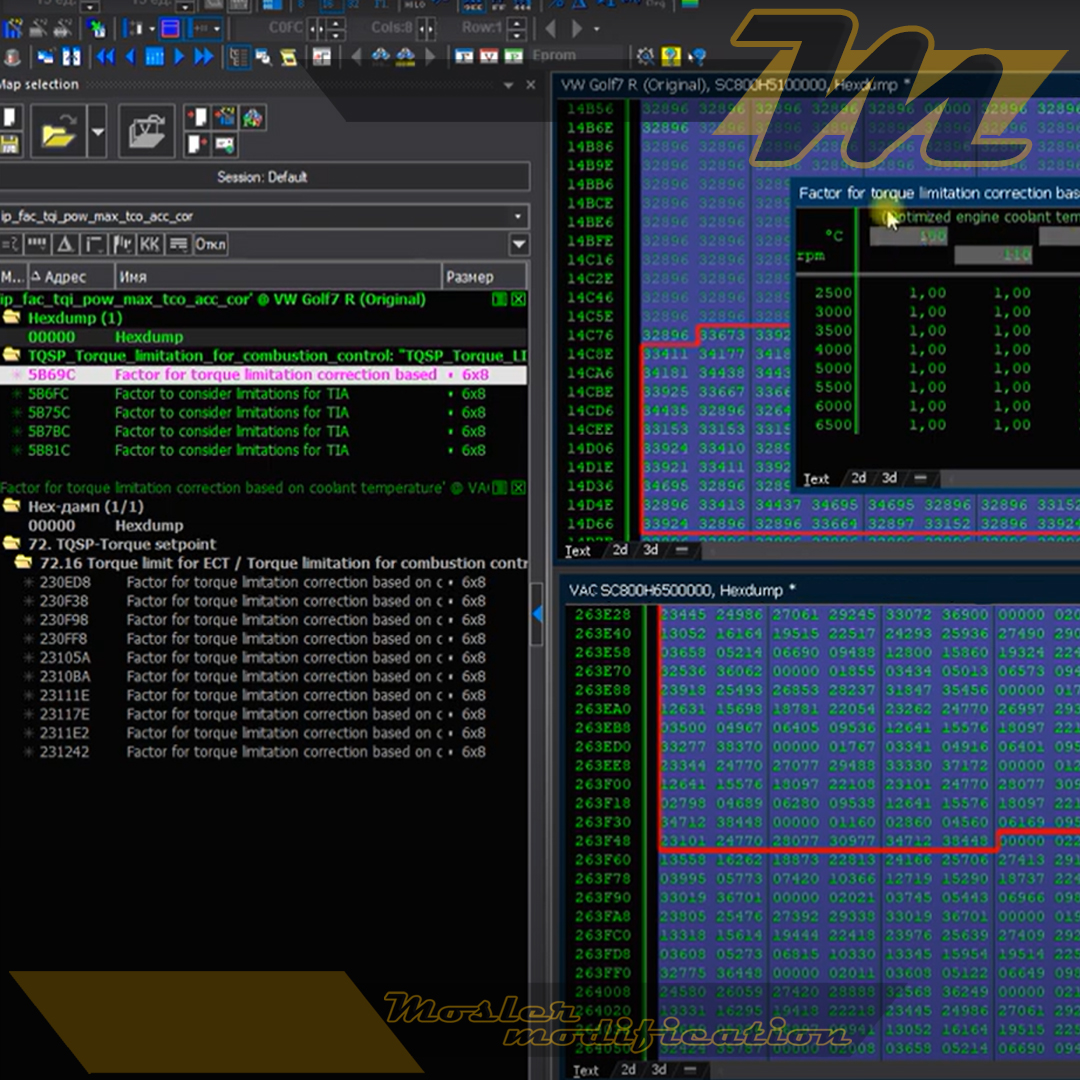Image resolution: width=1080 pixels, height=1080 pixels.
Task: Toggle the green icon beside the Golf7 R group header
Action: (x=499, y=299)
